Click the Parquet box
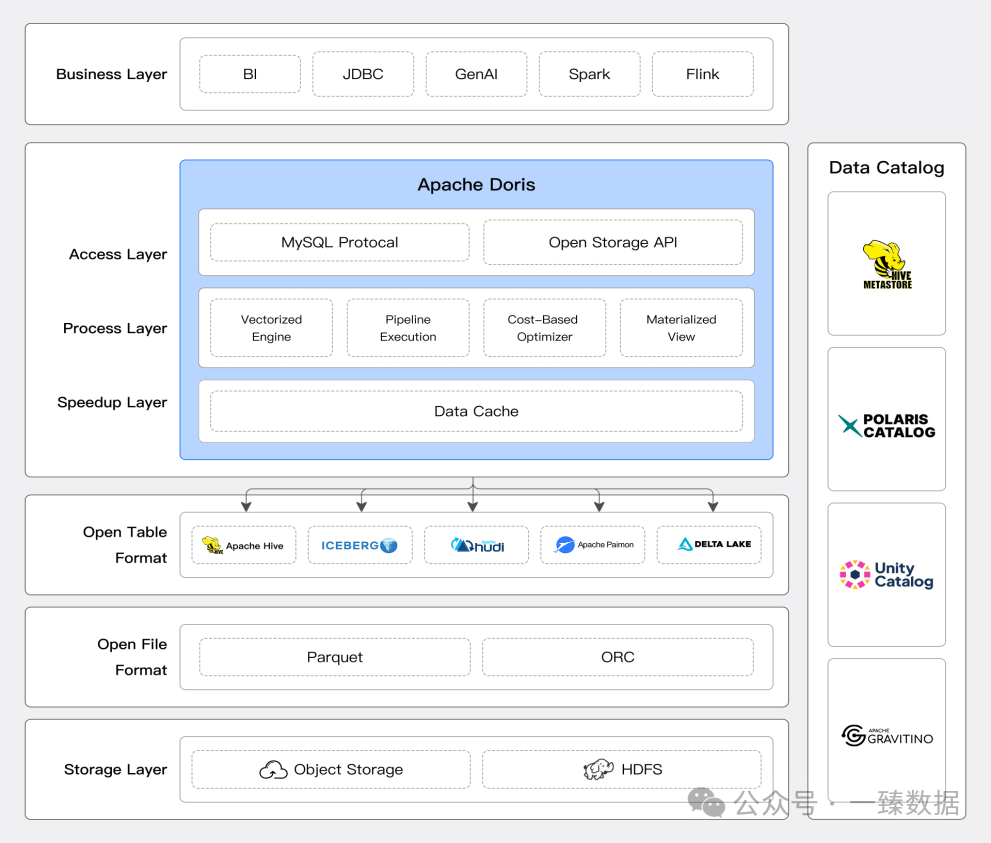Viewport: 991px width, 843px height. pos(334,657)
